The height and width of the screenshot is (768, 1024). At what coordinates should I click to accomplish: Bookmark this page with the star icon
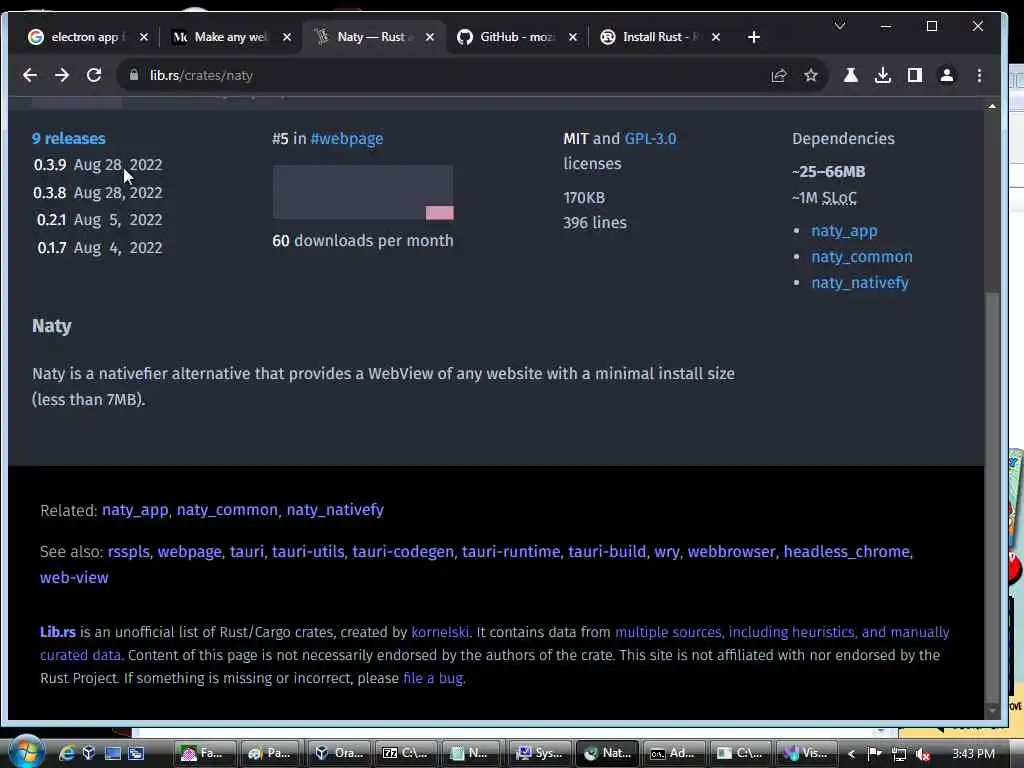pos(810,76)
